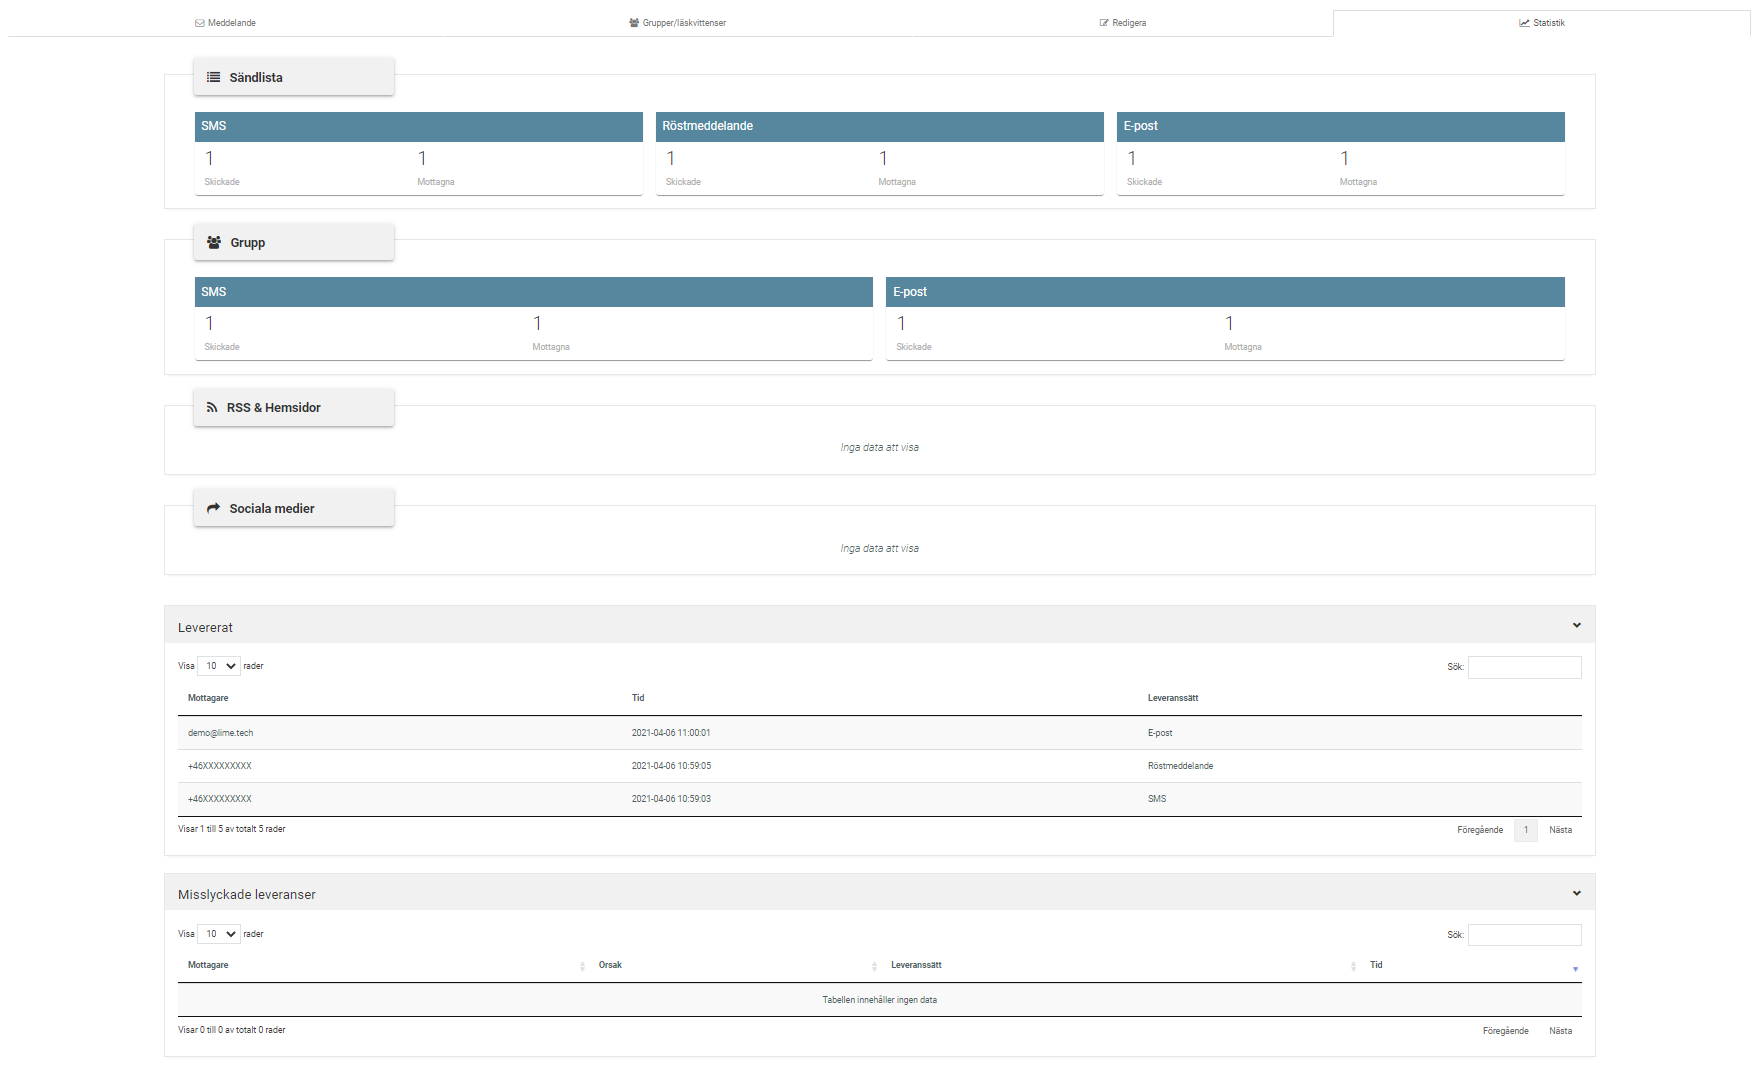The image size is (1763, 1071).
Task: Click Föregående in Misslyckade leveranser pagination
Action: (x=1505, y=1031)
